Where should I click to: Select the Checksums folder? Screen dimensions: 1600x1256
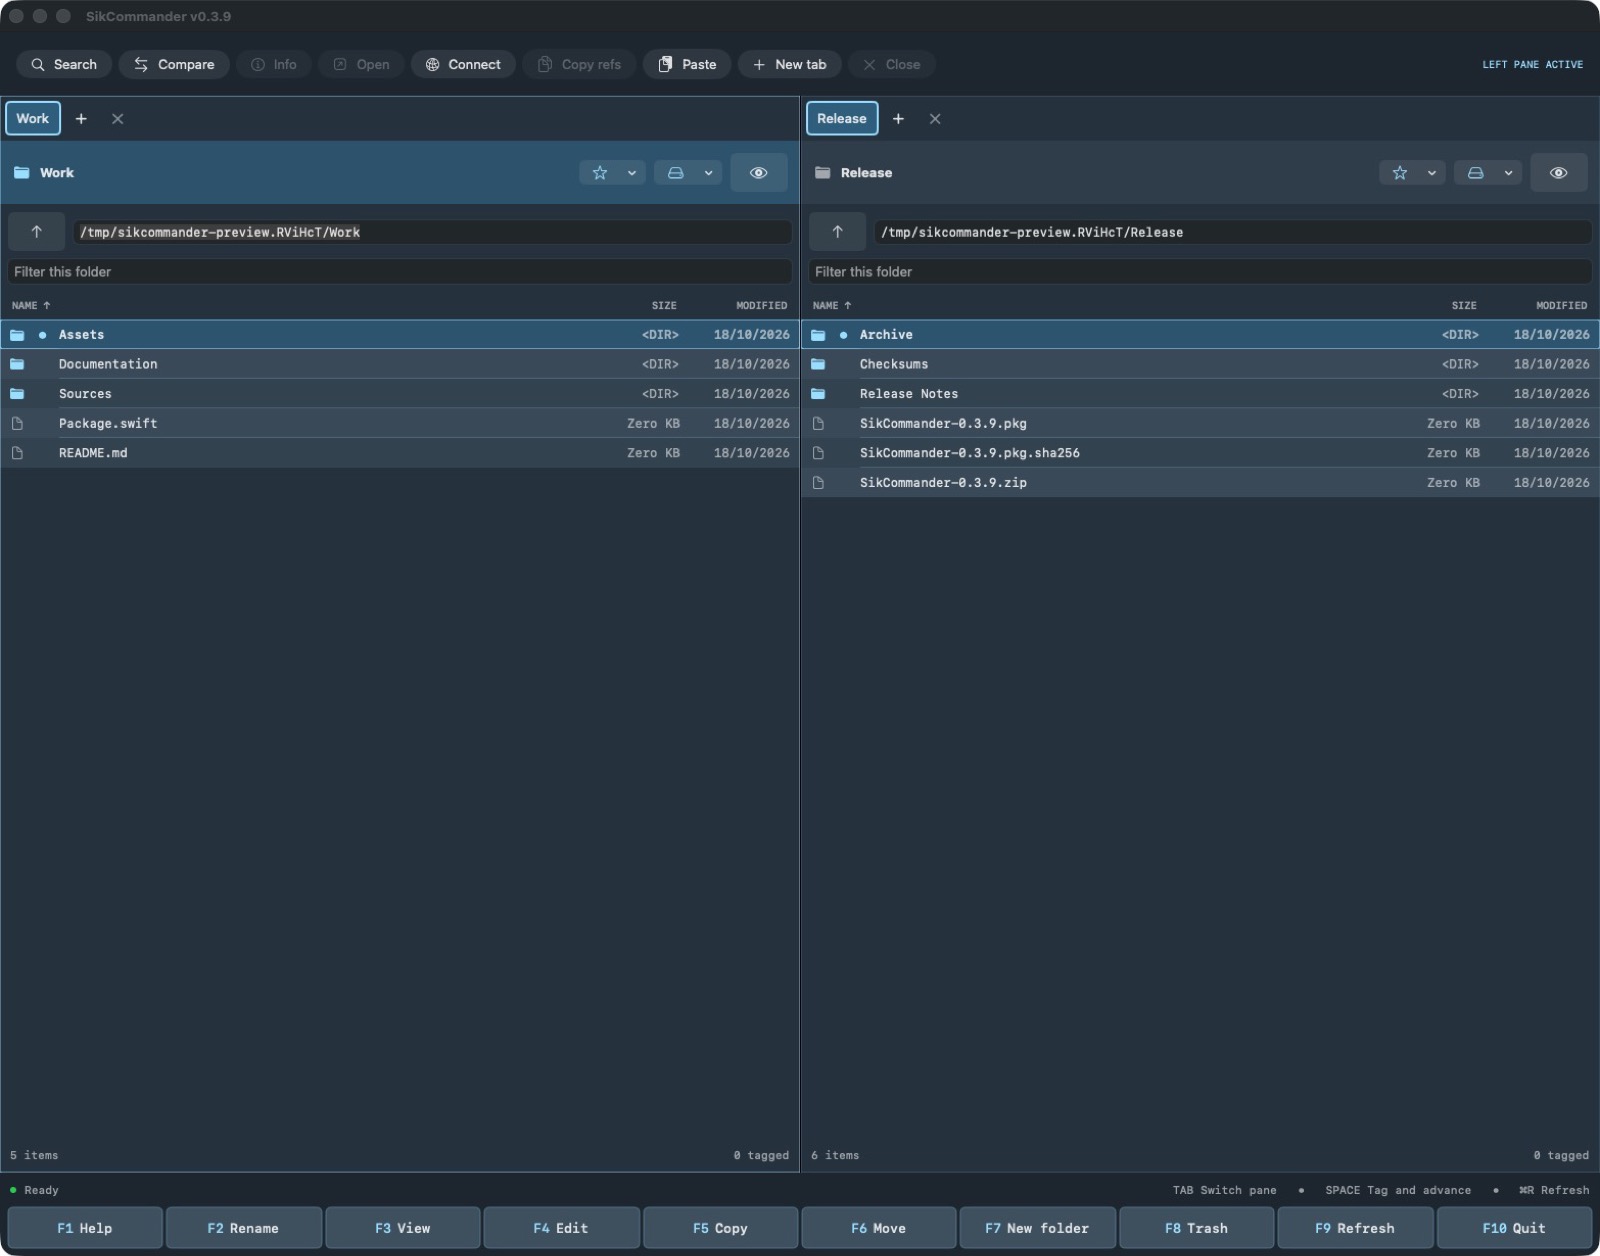(1200, 364)
